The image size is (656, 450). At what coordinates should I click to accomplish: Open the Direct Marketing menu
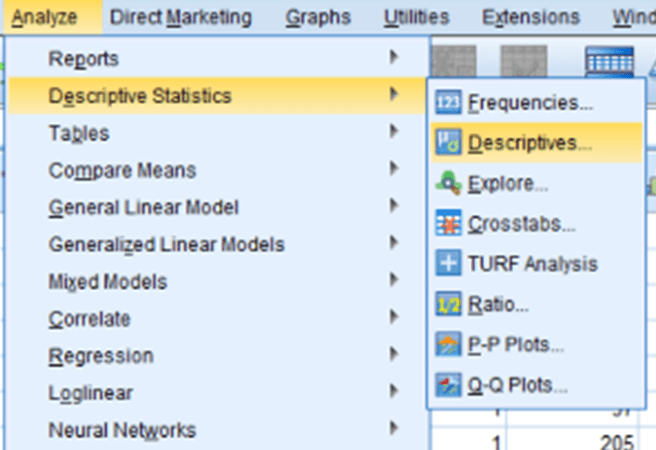pos(181,17)
